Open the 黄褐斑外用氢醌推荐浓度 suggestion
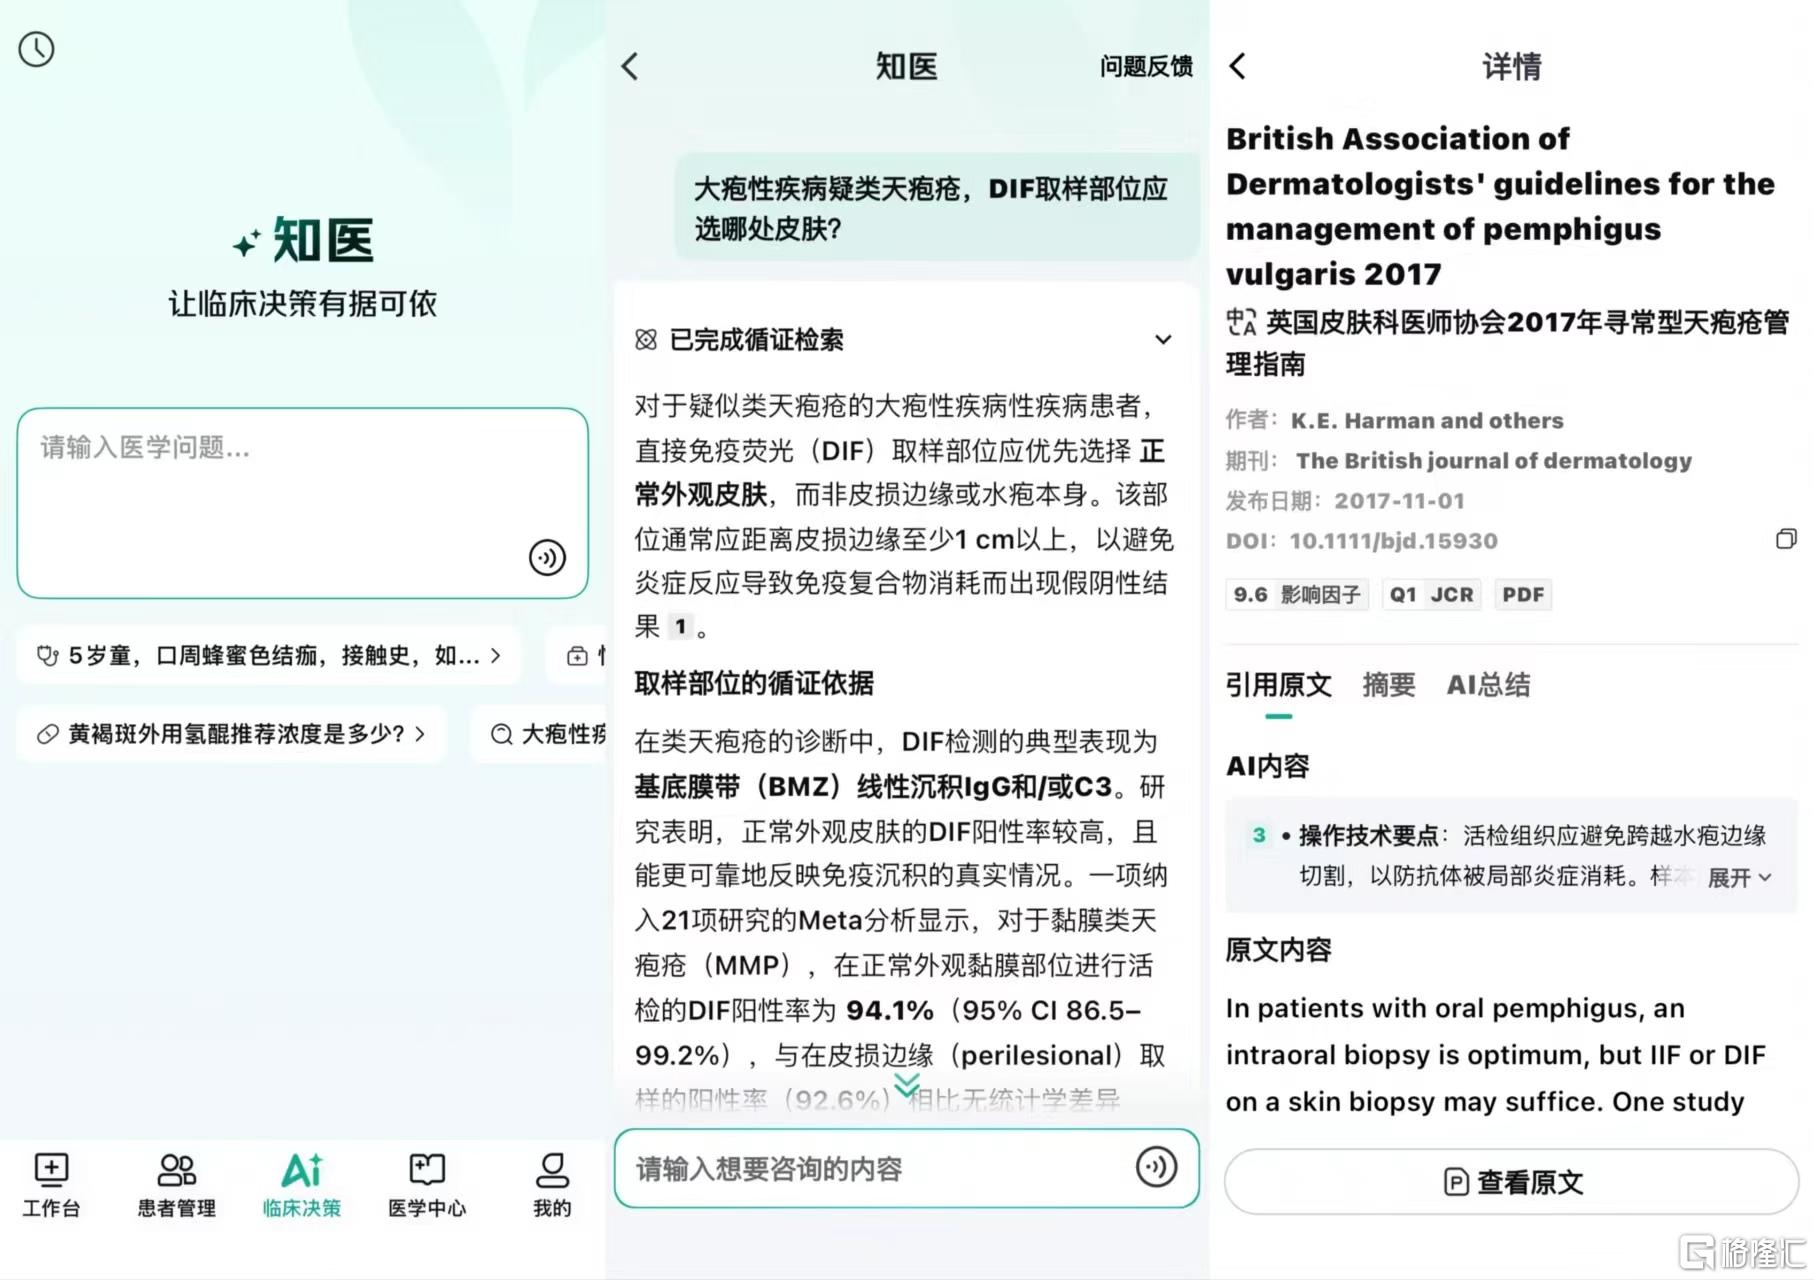Viewport: 1814px width, 1280px height. click(x=231, y=734)
